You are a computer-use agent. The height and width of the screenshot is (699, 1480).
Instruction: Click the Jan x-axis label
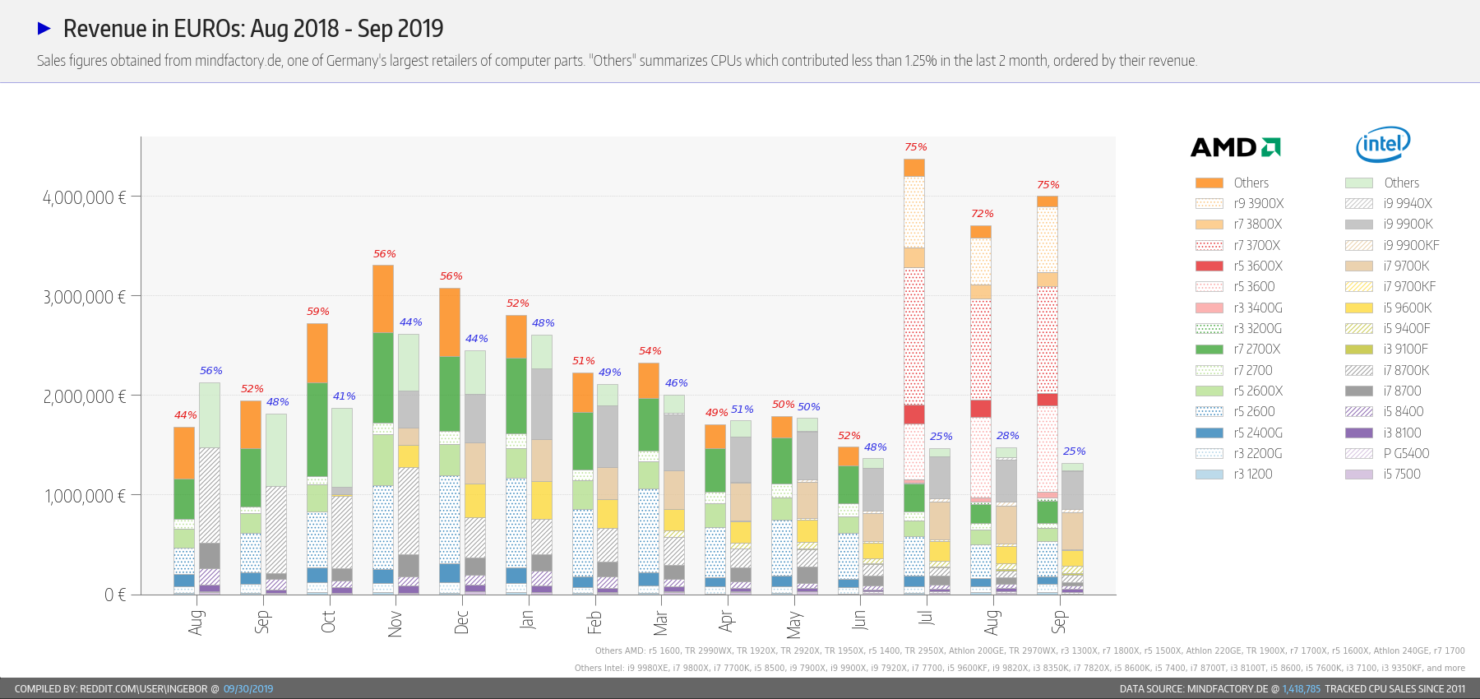(x=528, y=618)
